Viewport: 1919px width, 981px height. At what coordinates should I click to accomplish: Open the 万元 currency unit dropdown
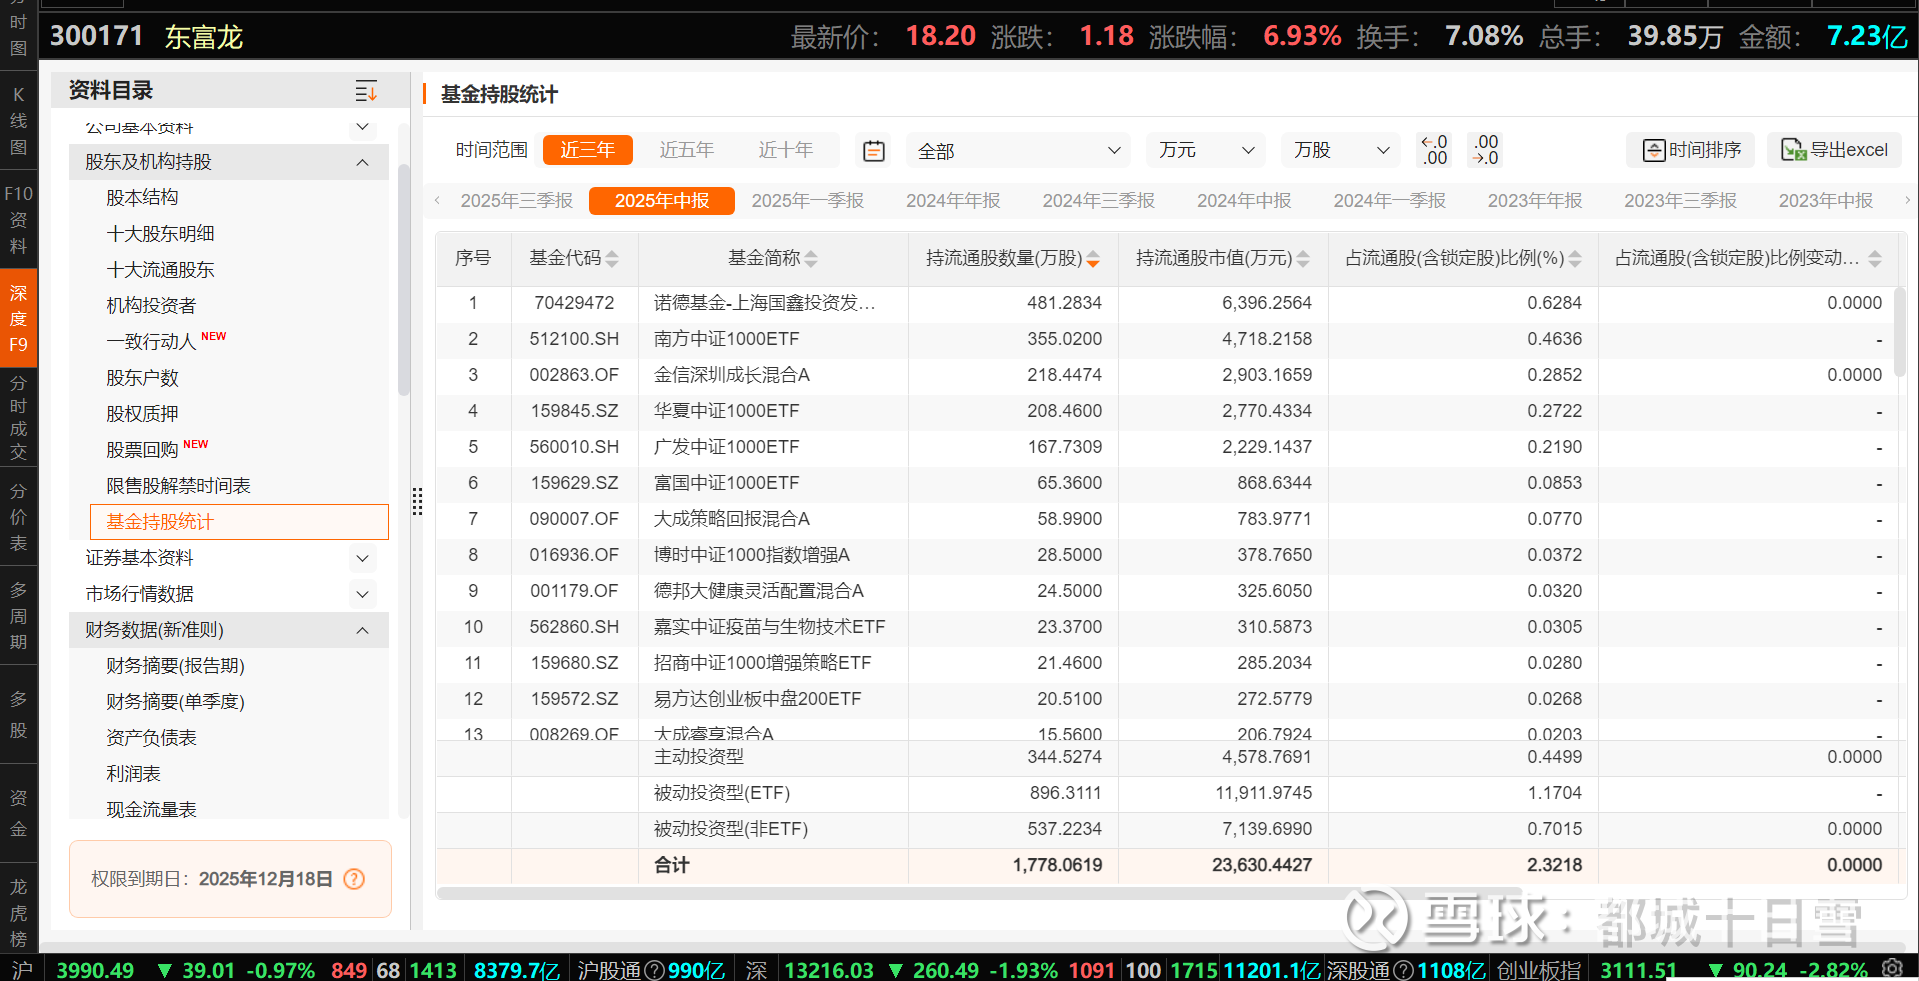(1205, 151)
